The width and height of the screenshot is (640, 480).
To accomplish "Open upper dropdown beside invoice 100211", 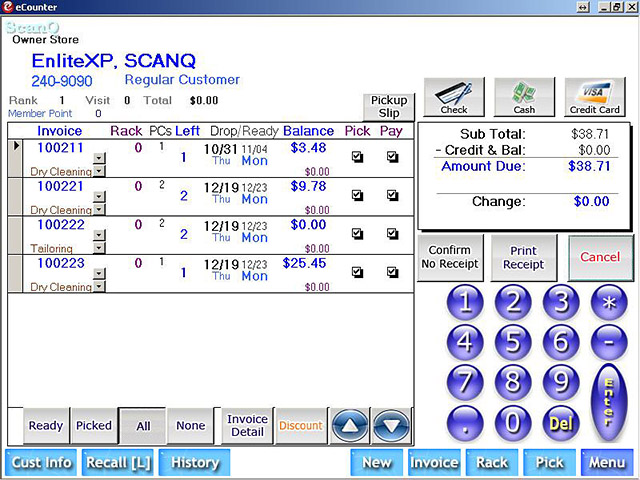I will (x=99, y=158).
